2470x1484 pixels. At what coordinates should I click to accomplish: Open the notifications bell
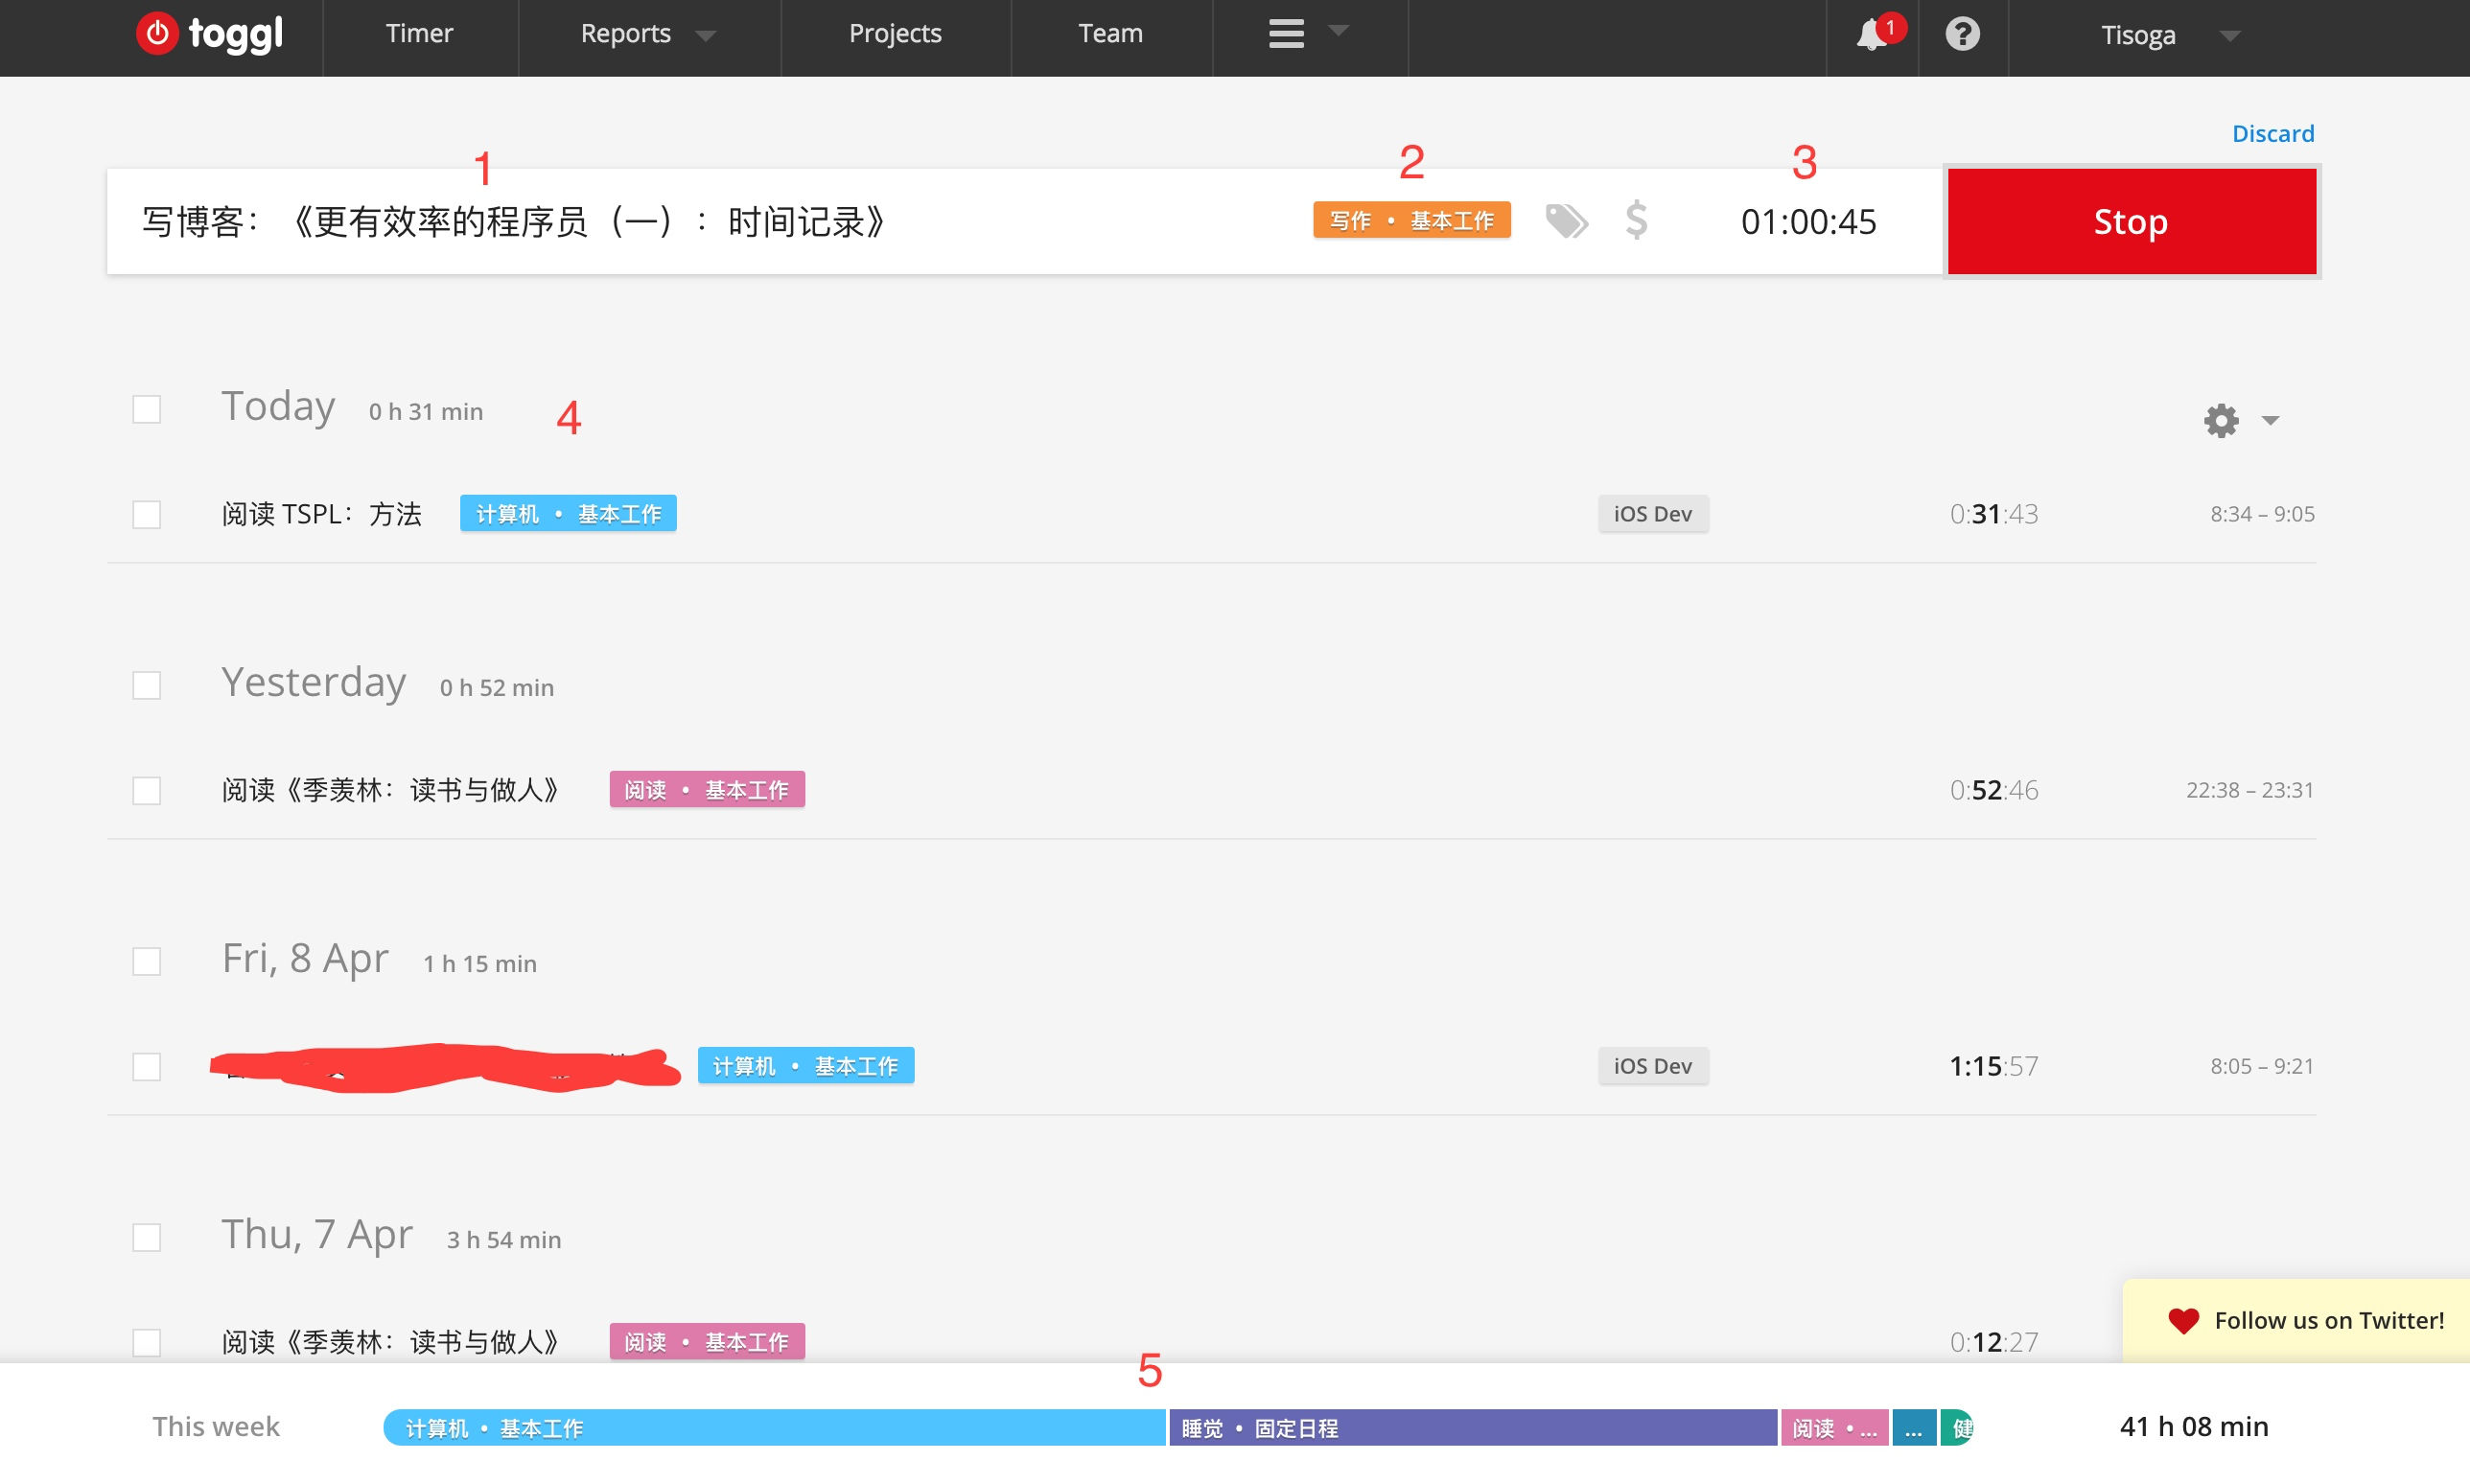[1871, 35]
